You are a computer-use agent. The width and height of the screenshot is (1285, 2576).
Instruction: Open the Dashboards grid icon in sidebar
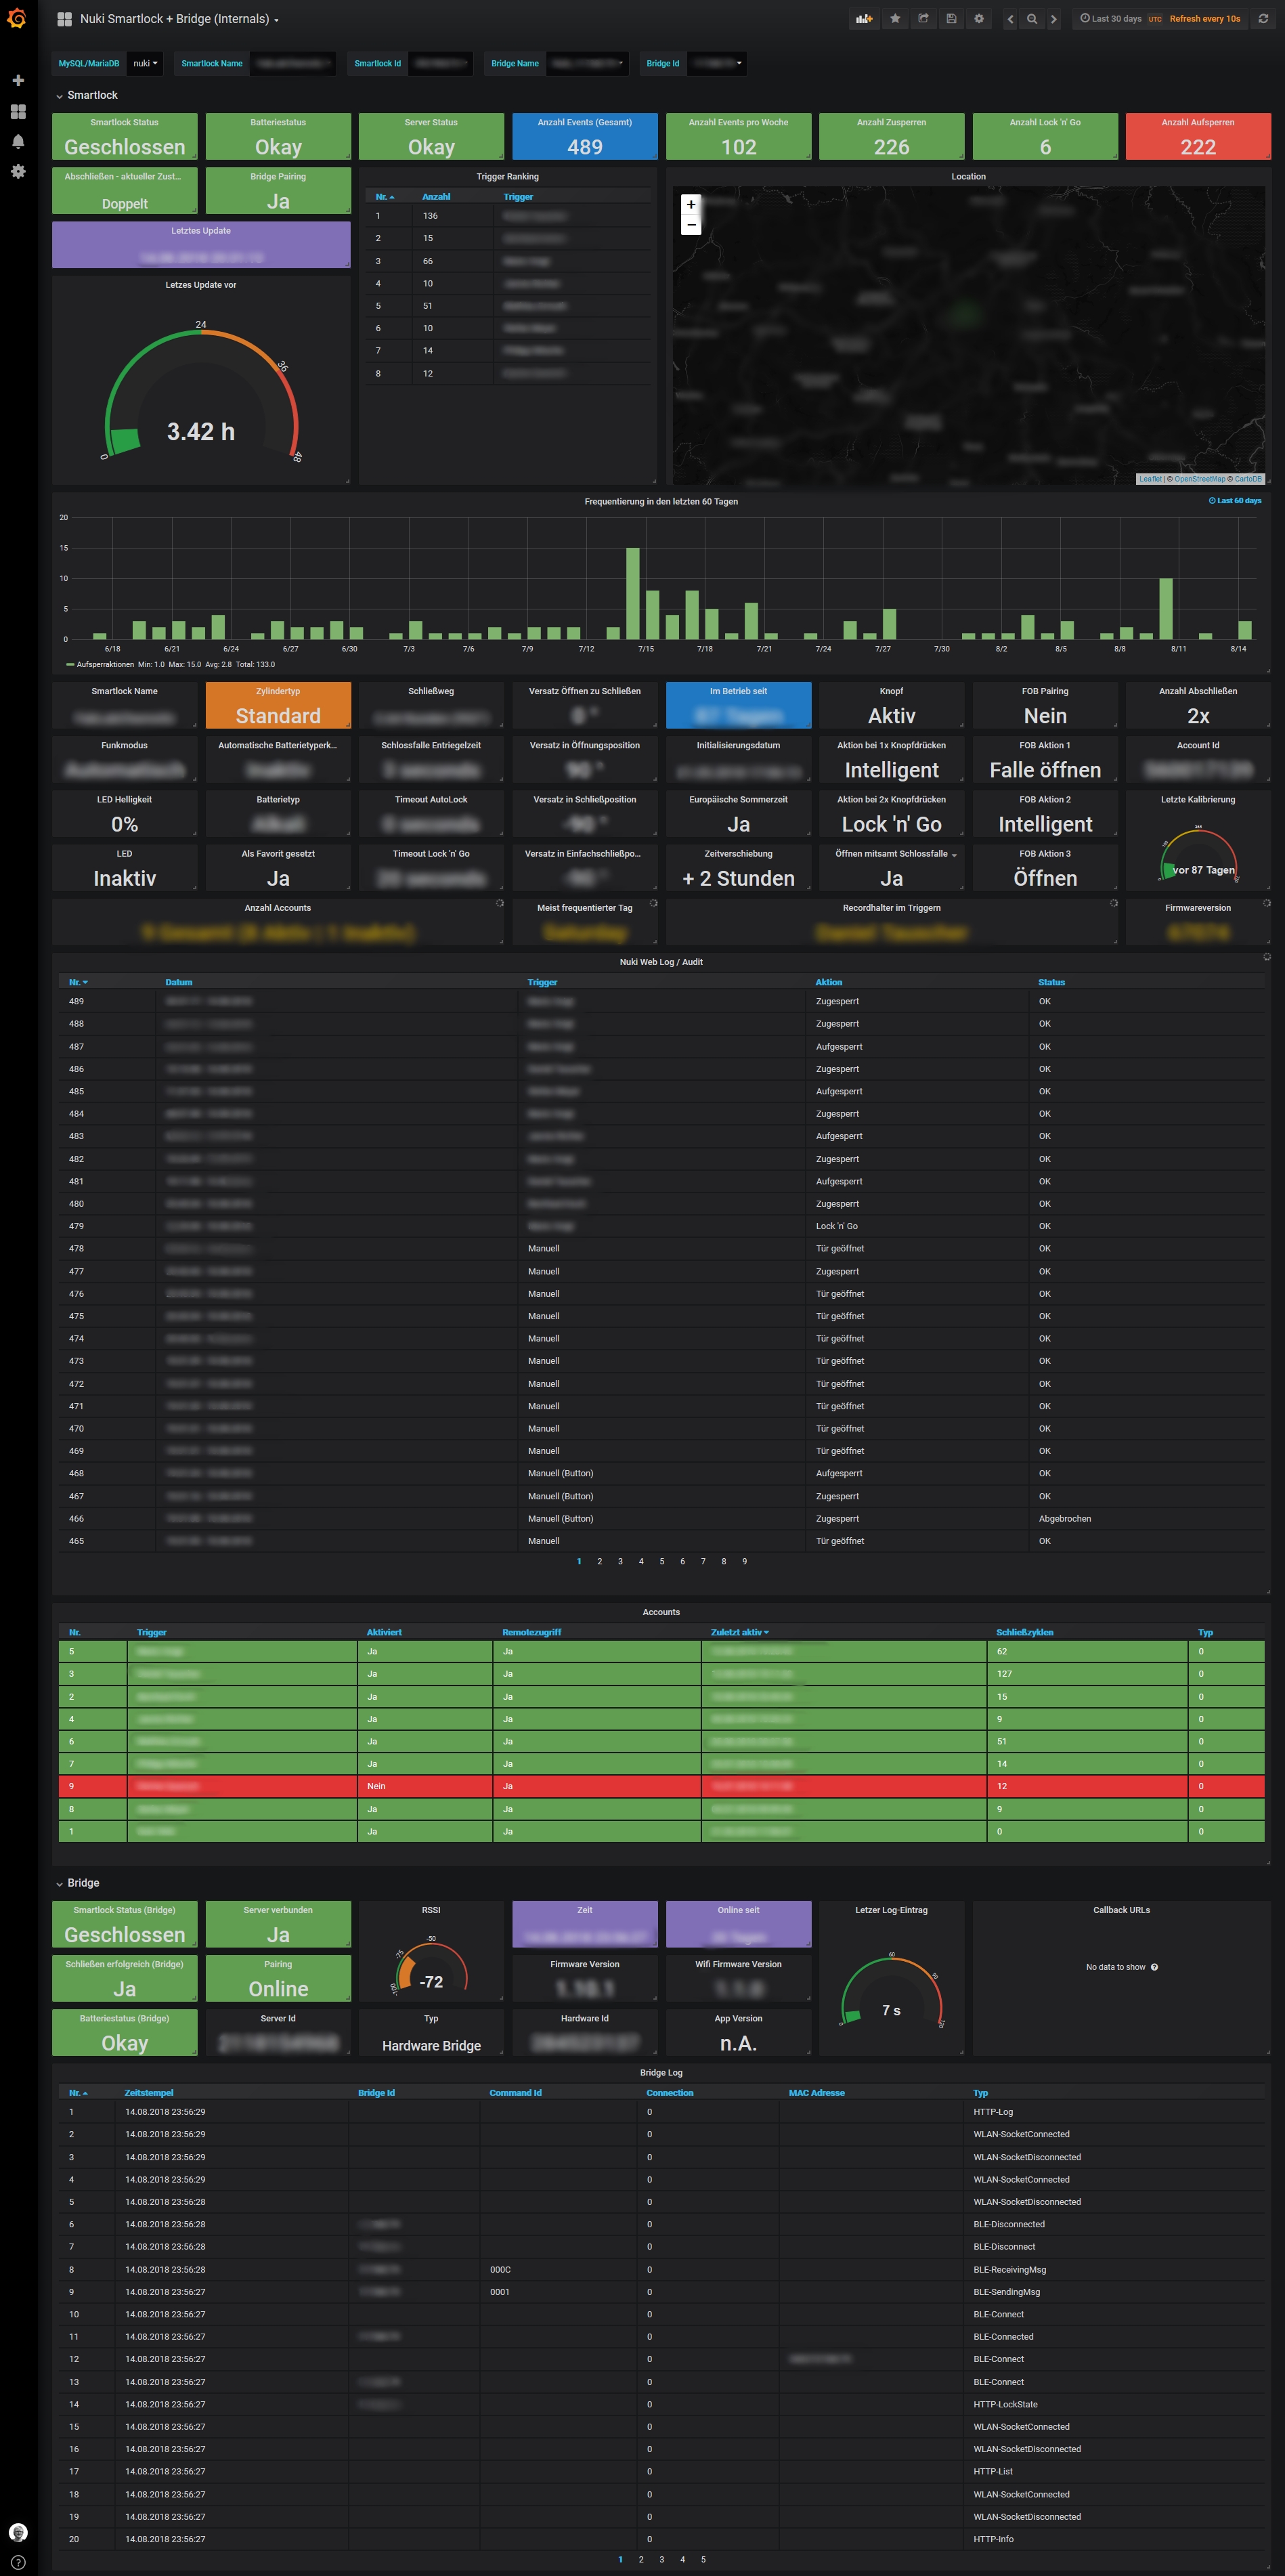[x=18, y=111]
